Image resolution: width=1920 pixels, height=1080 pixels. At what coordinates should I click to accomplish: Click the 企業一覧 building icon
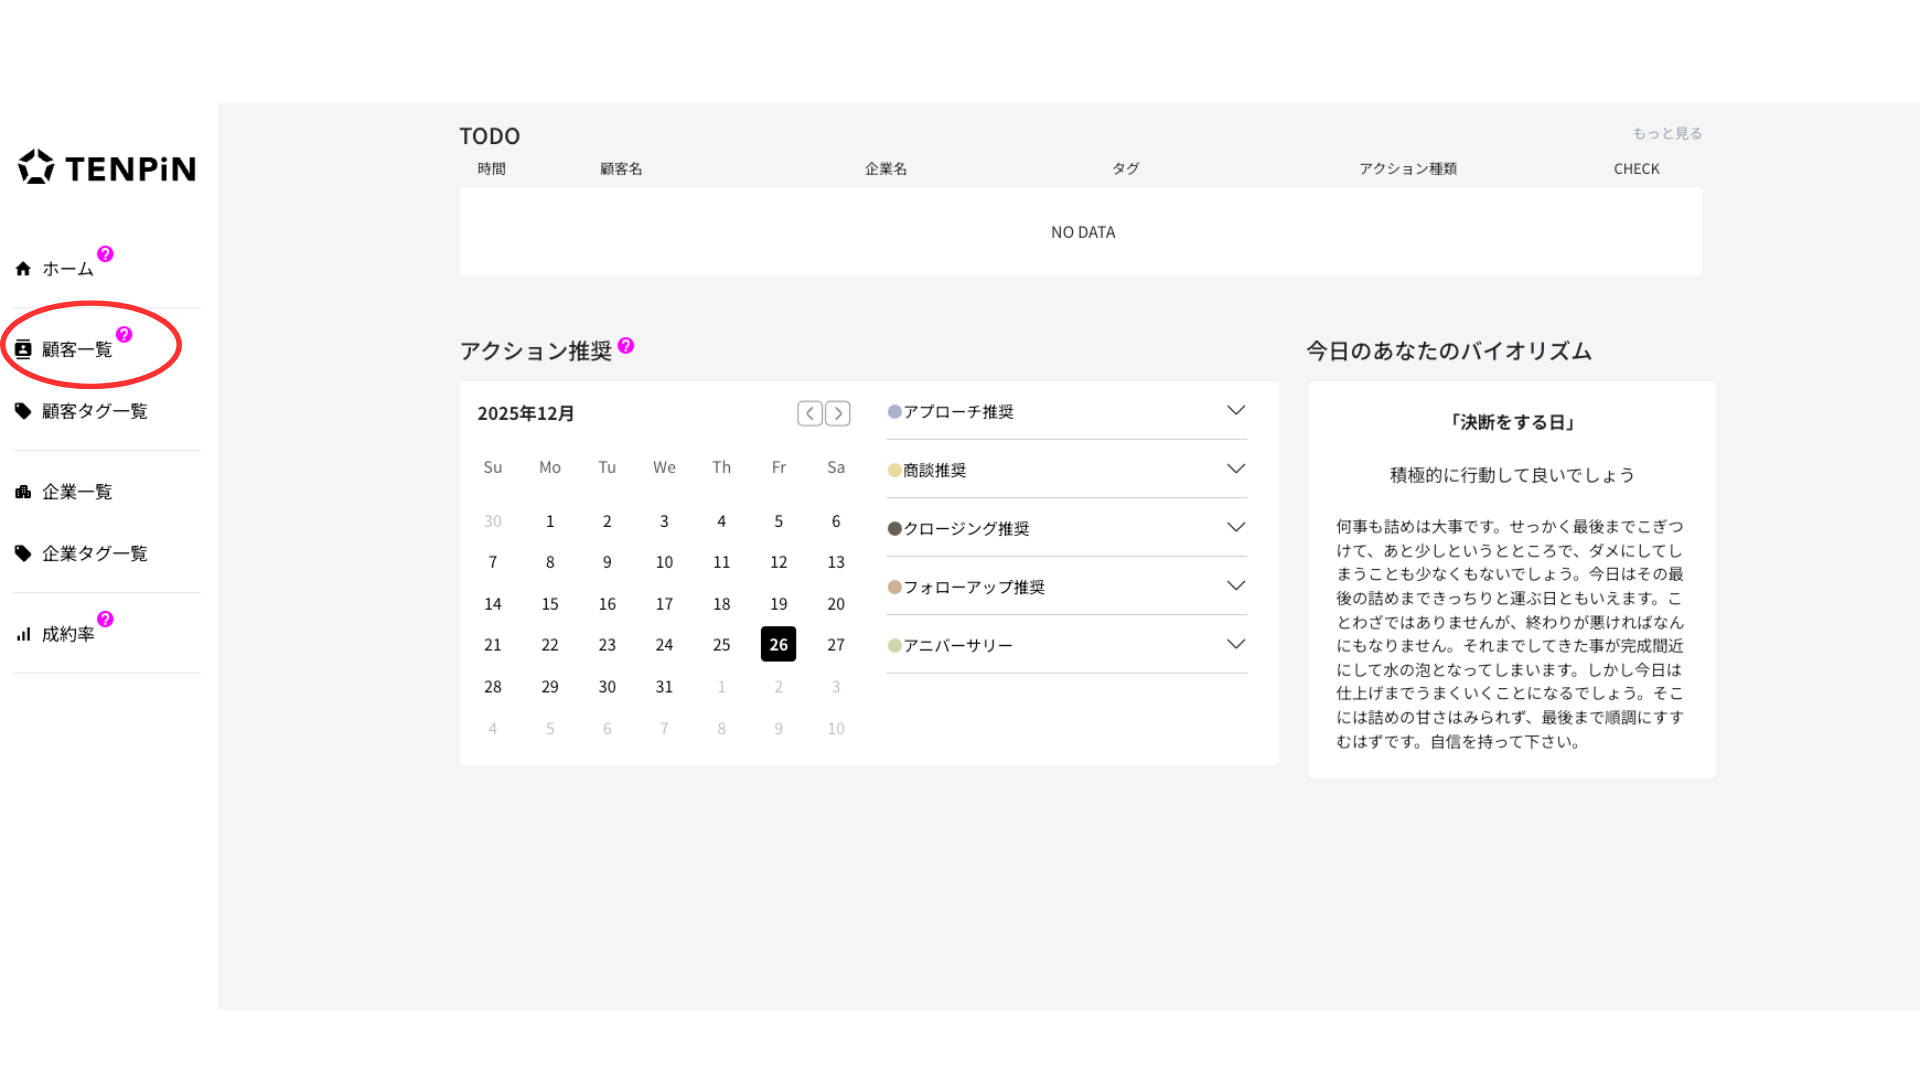[x=23, y=492]
